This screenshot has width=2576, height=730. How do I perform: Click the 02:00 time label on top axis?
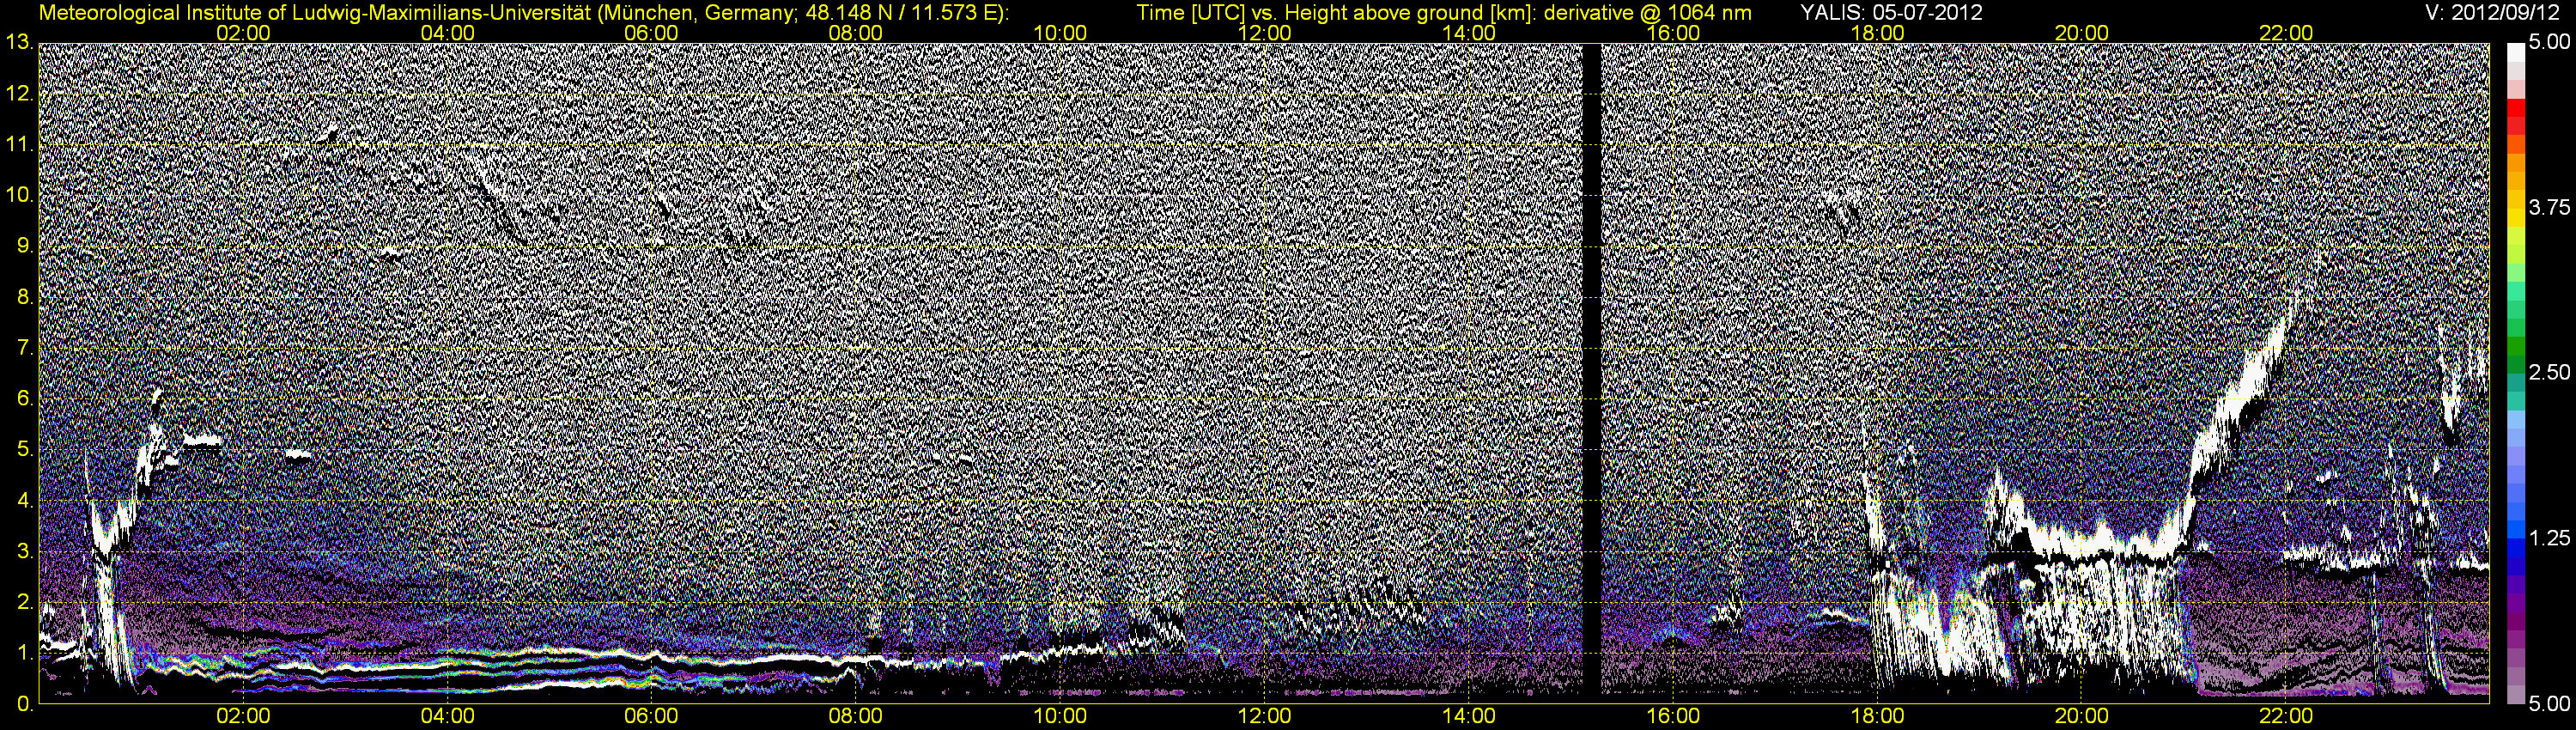(x=243, y=33)
